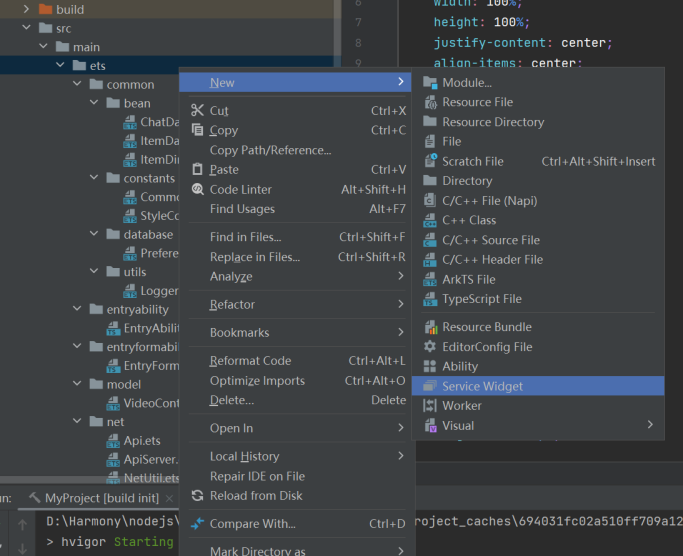The width and height of the screenshot is (683, 556).
Task: Collapse the ets folder
Action: [x=60, y=65]
